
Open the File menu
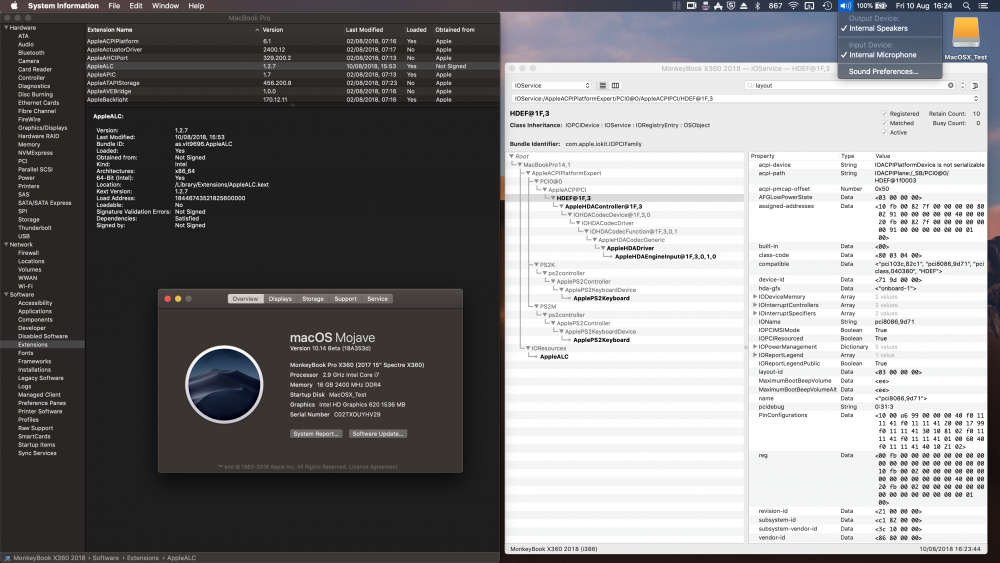pos(114,6)
